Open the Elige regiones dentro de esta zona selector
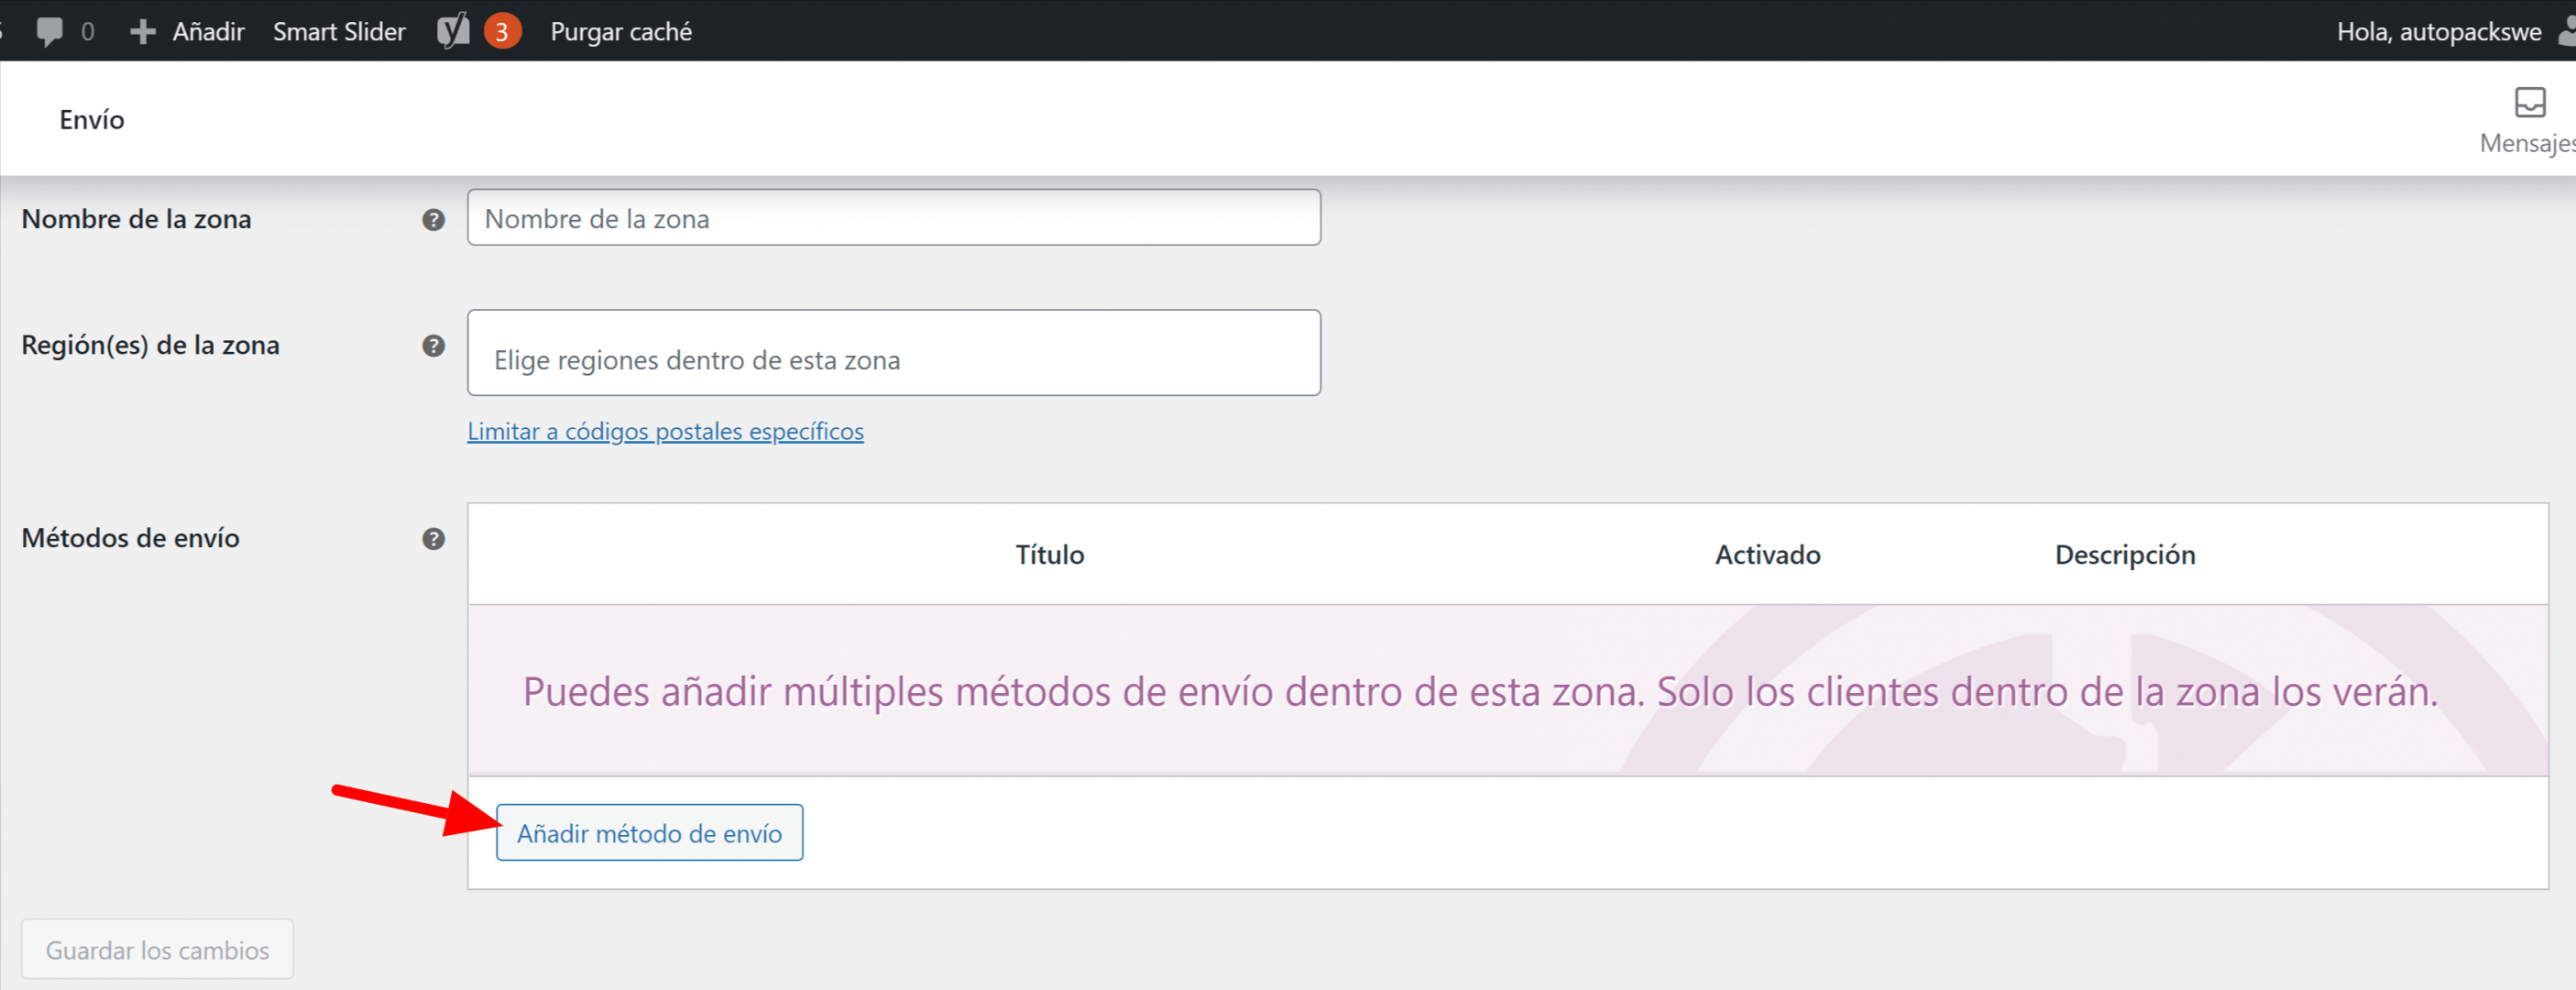This screenshot has height=990, width=2576. tap(893, 353)
